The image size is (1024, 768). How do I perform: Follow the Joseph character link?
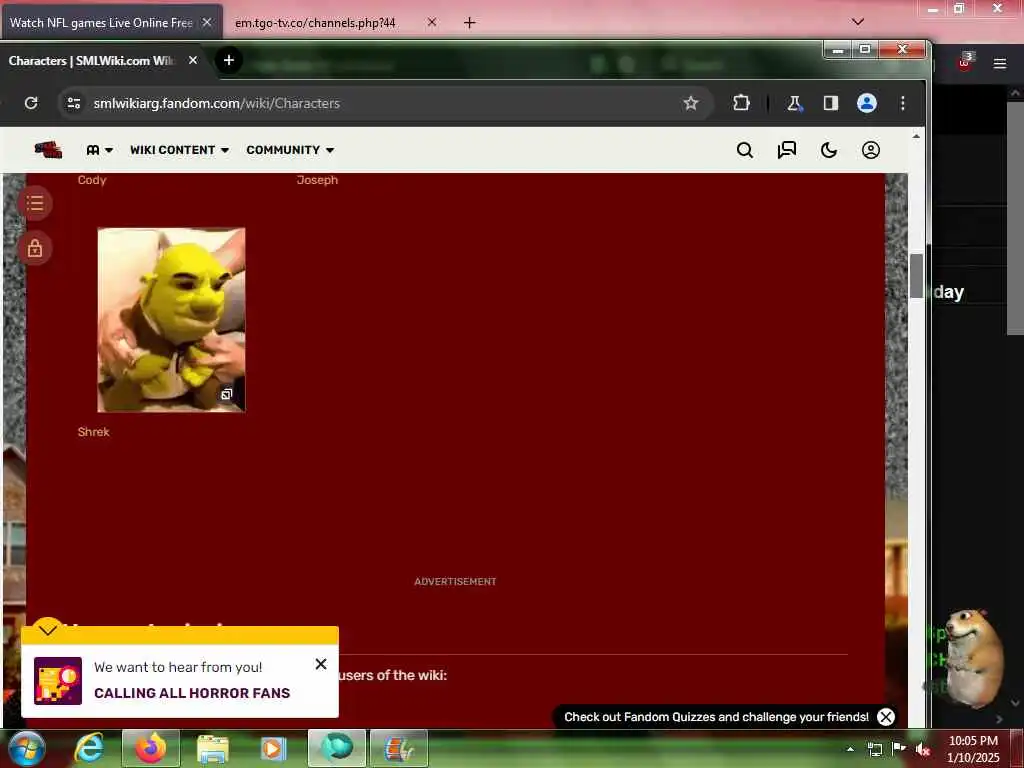pyautogui.click(x=317, y=180)
